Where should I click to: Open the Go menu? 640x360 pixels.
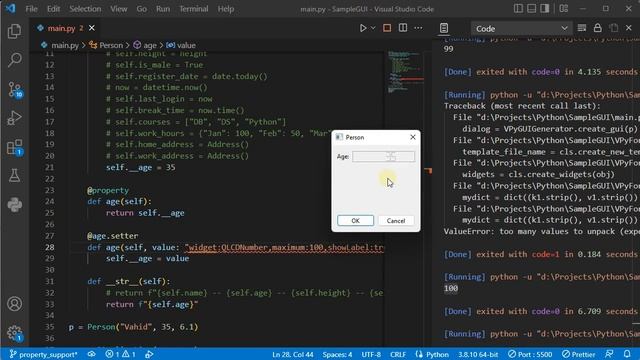coord(141,9)
